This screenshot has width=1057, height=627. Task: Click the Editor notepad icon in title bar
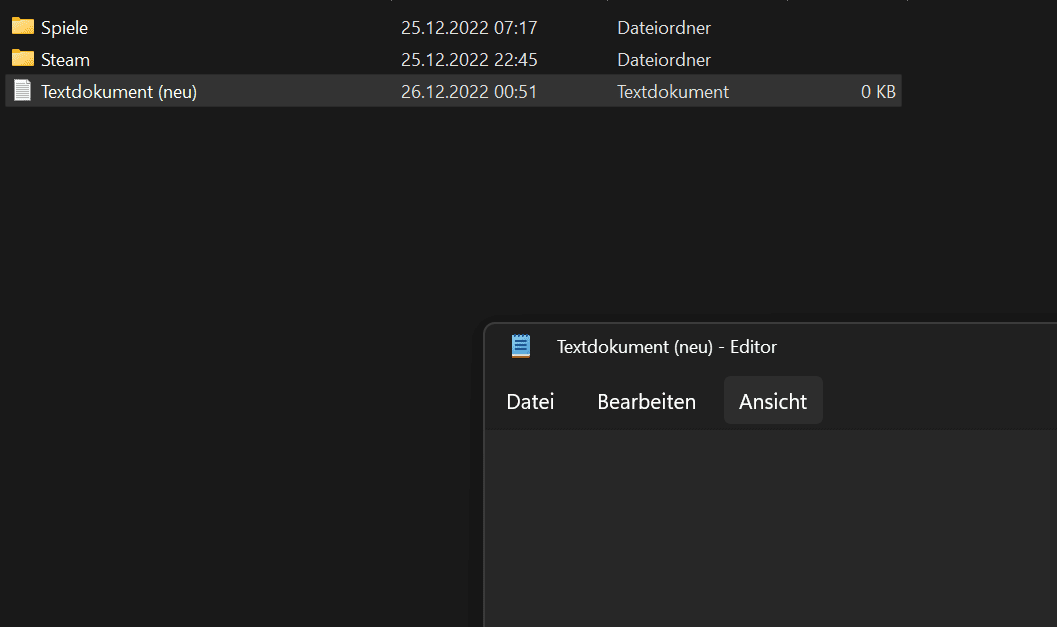tap(521, 347)
